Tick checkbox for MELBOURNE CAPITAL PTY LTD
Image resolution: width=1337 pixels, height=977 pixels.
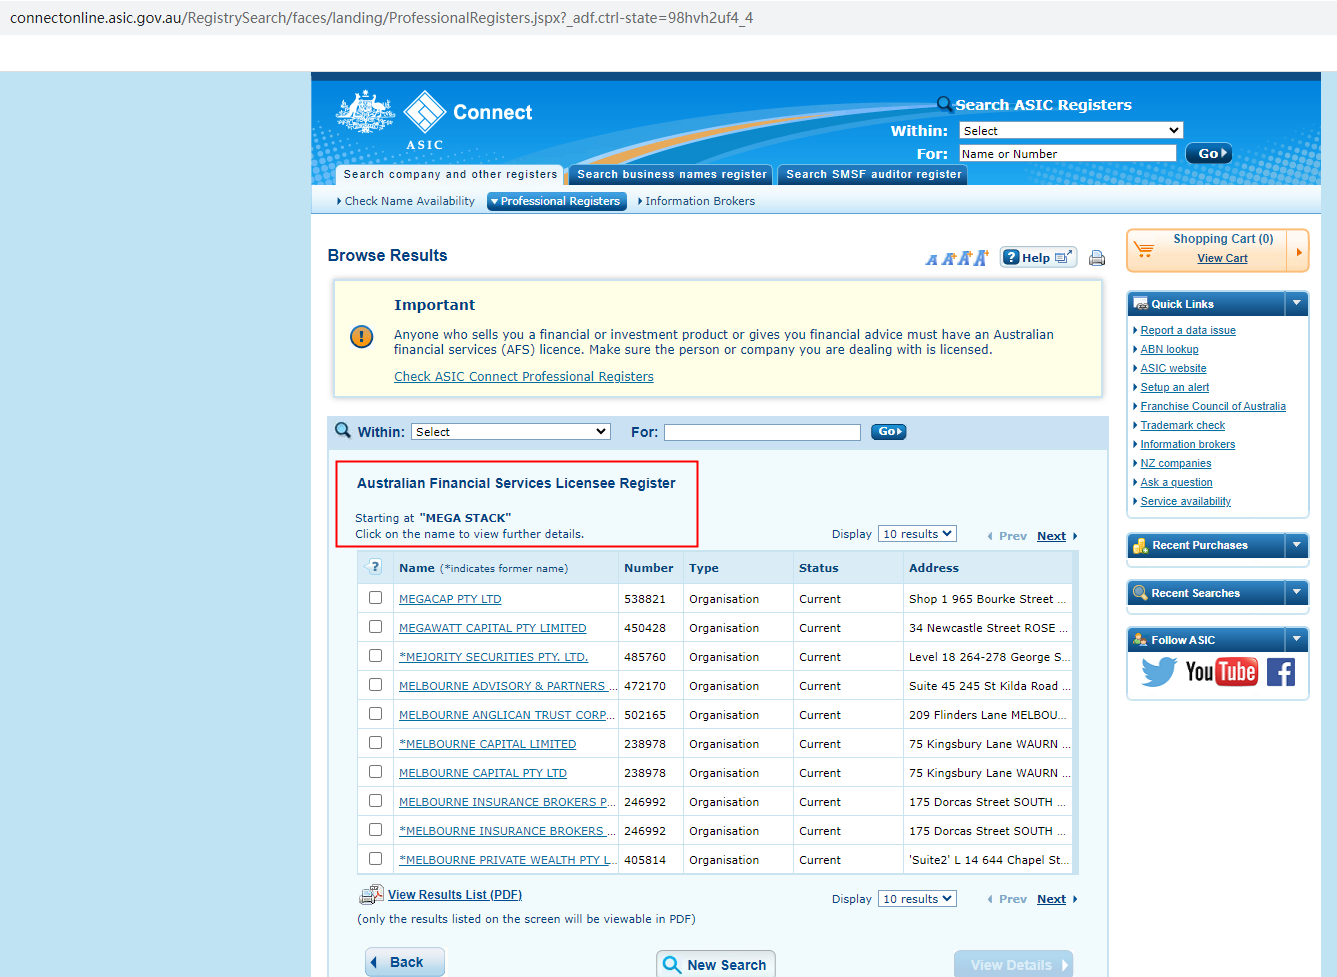375,772
